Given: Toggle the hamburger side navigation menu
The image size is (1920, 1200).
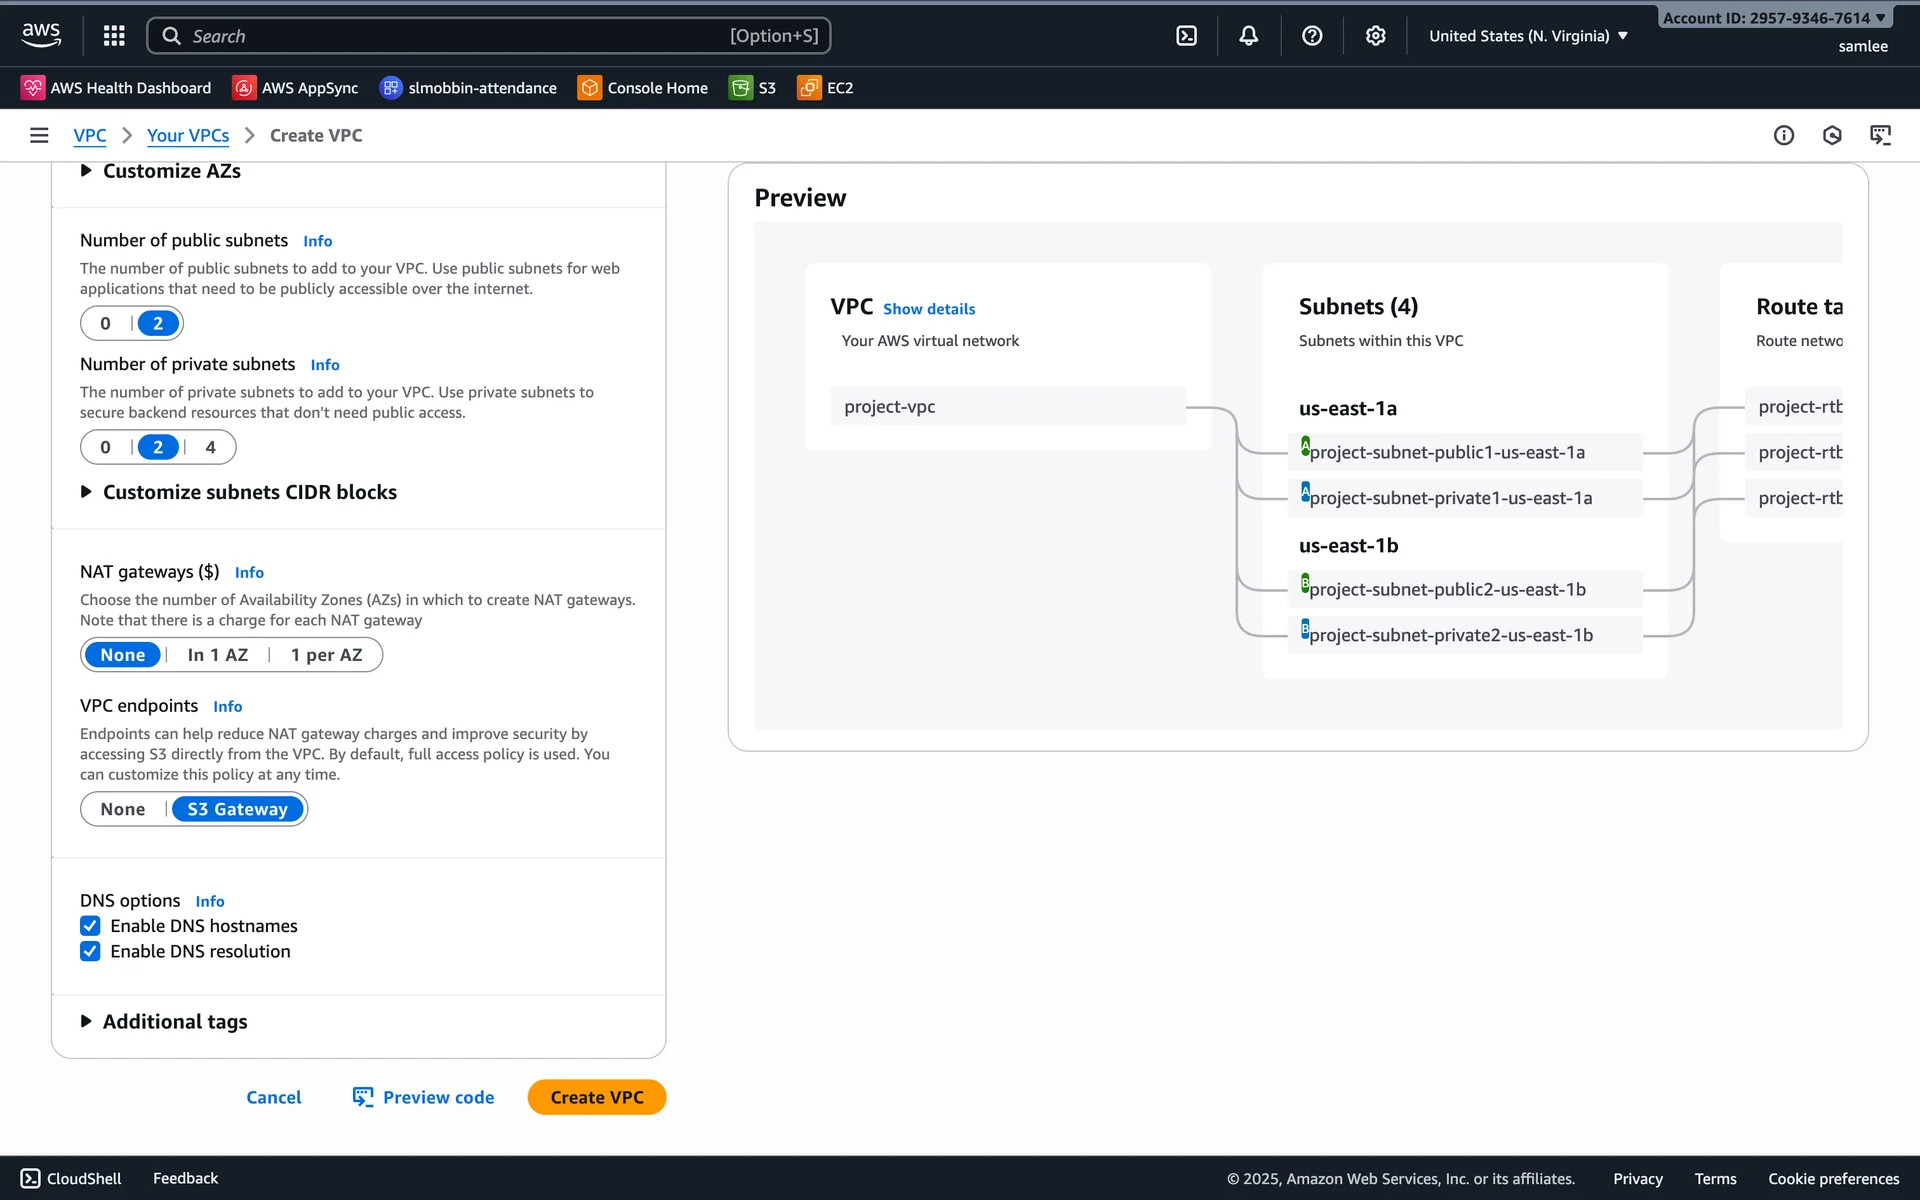Looking at the screenshot, I should [x=39, y=135].
